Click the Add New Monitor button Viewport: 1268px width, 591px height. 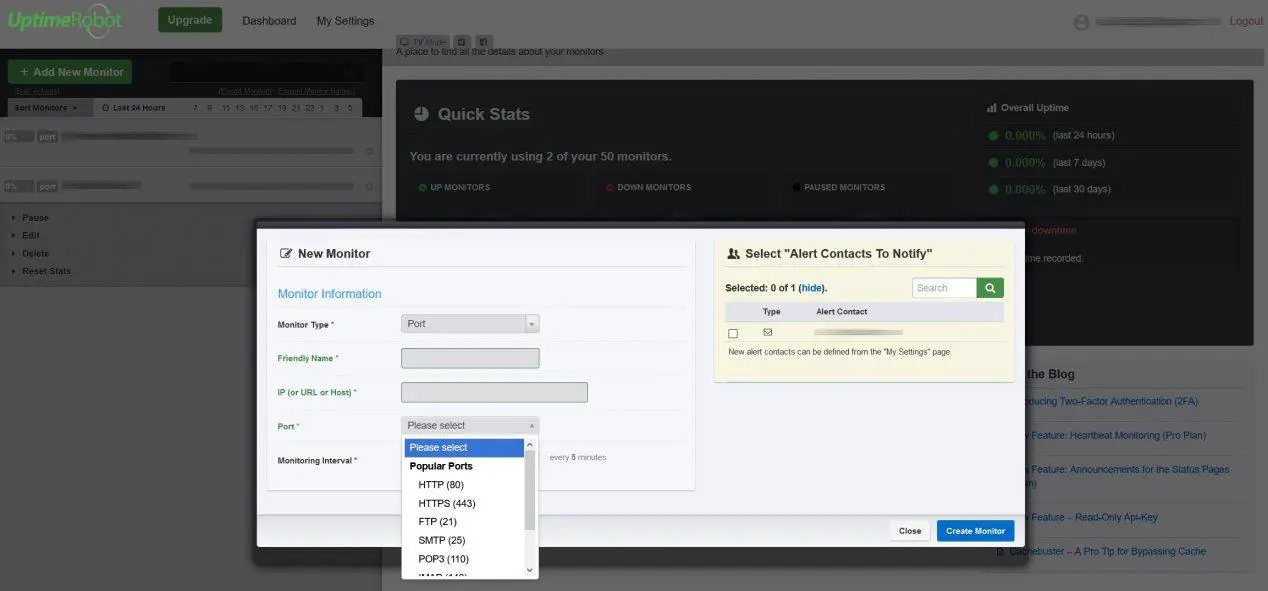coord(70,72)
